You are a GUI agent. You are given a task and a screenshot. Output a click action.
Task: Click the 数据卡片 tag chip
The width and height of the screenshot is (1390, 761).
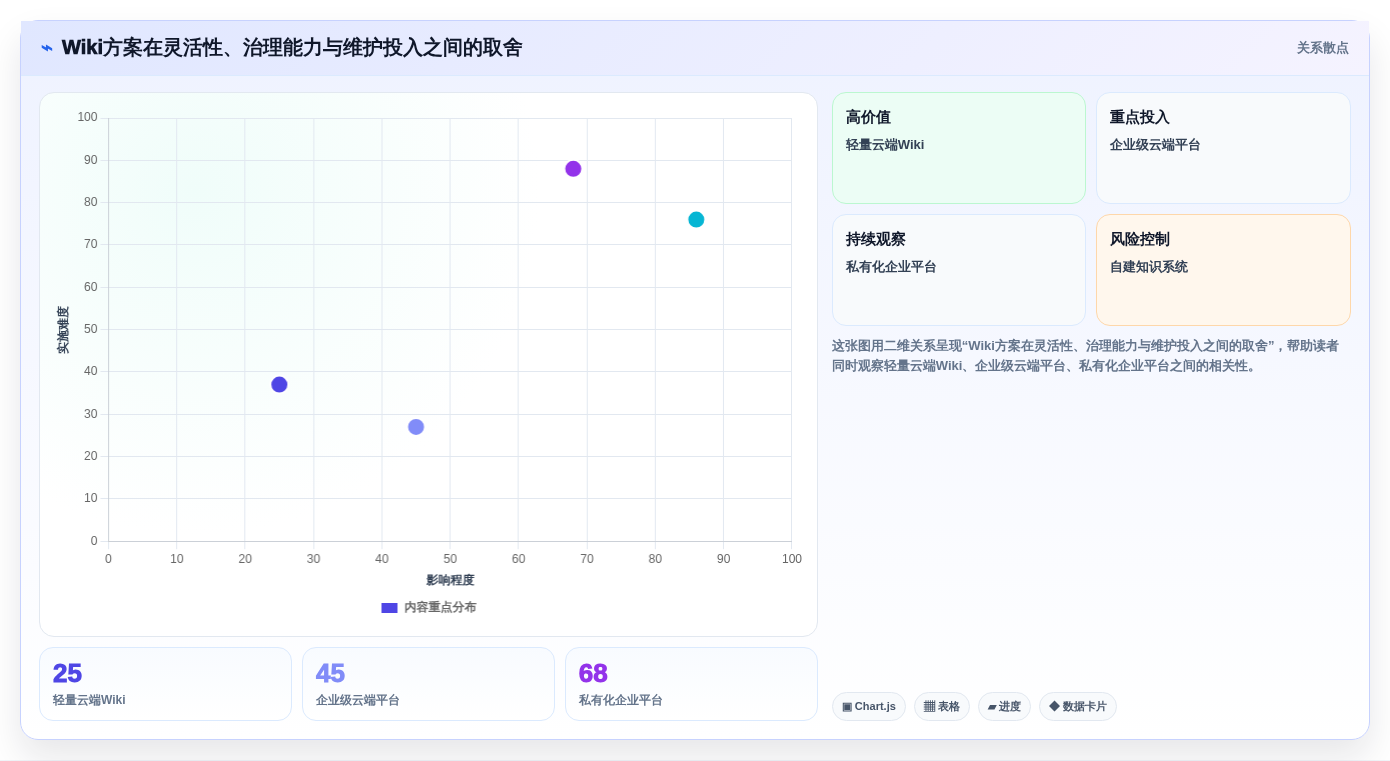point(1078,706)
